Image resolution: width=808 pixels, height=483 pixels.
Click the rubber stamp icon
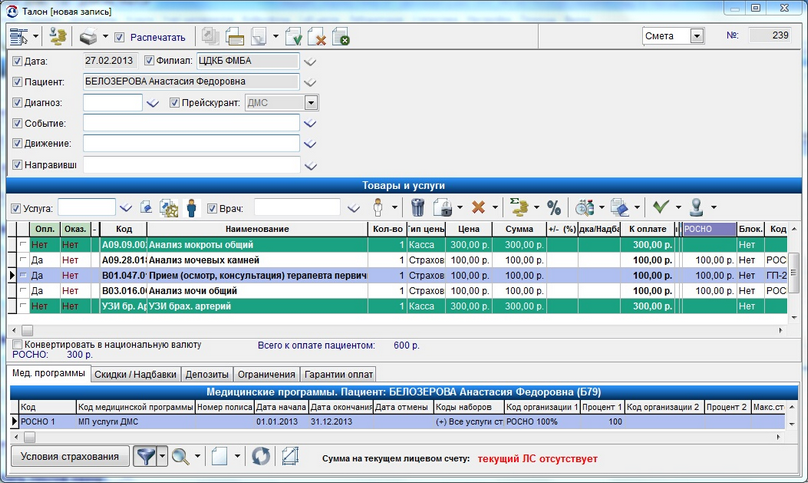pyautogui.click(x=697, y=207)
